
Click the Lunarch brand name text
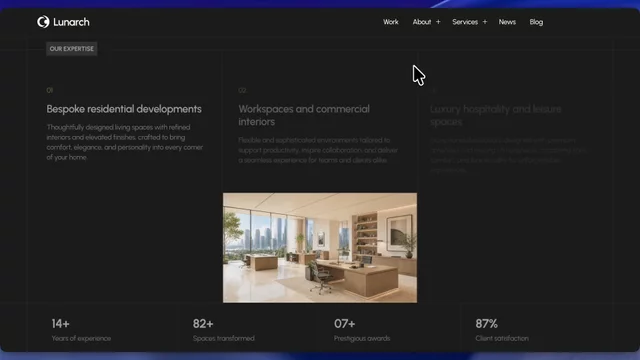pos(71,22)
